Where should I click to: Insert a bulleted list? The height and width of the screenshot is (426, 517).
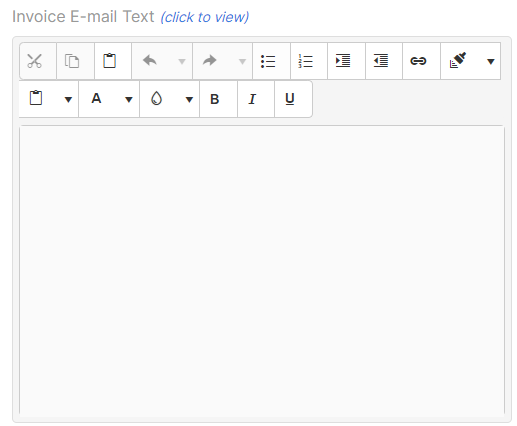click(268, 61)
